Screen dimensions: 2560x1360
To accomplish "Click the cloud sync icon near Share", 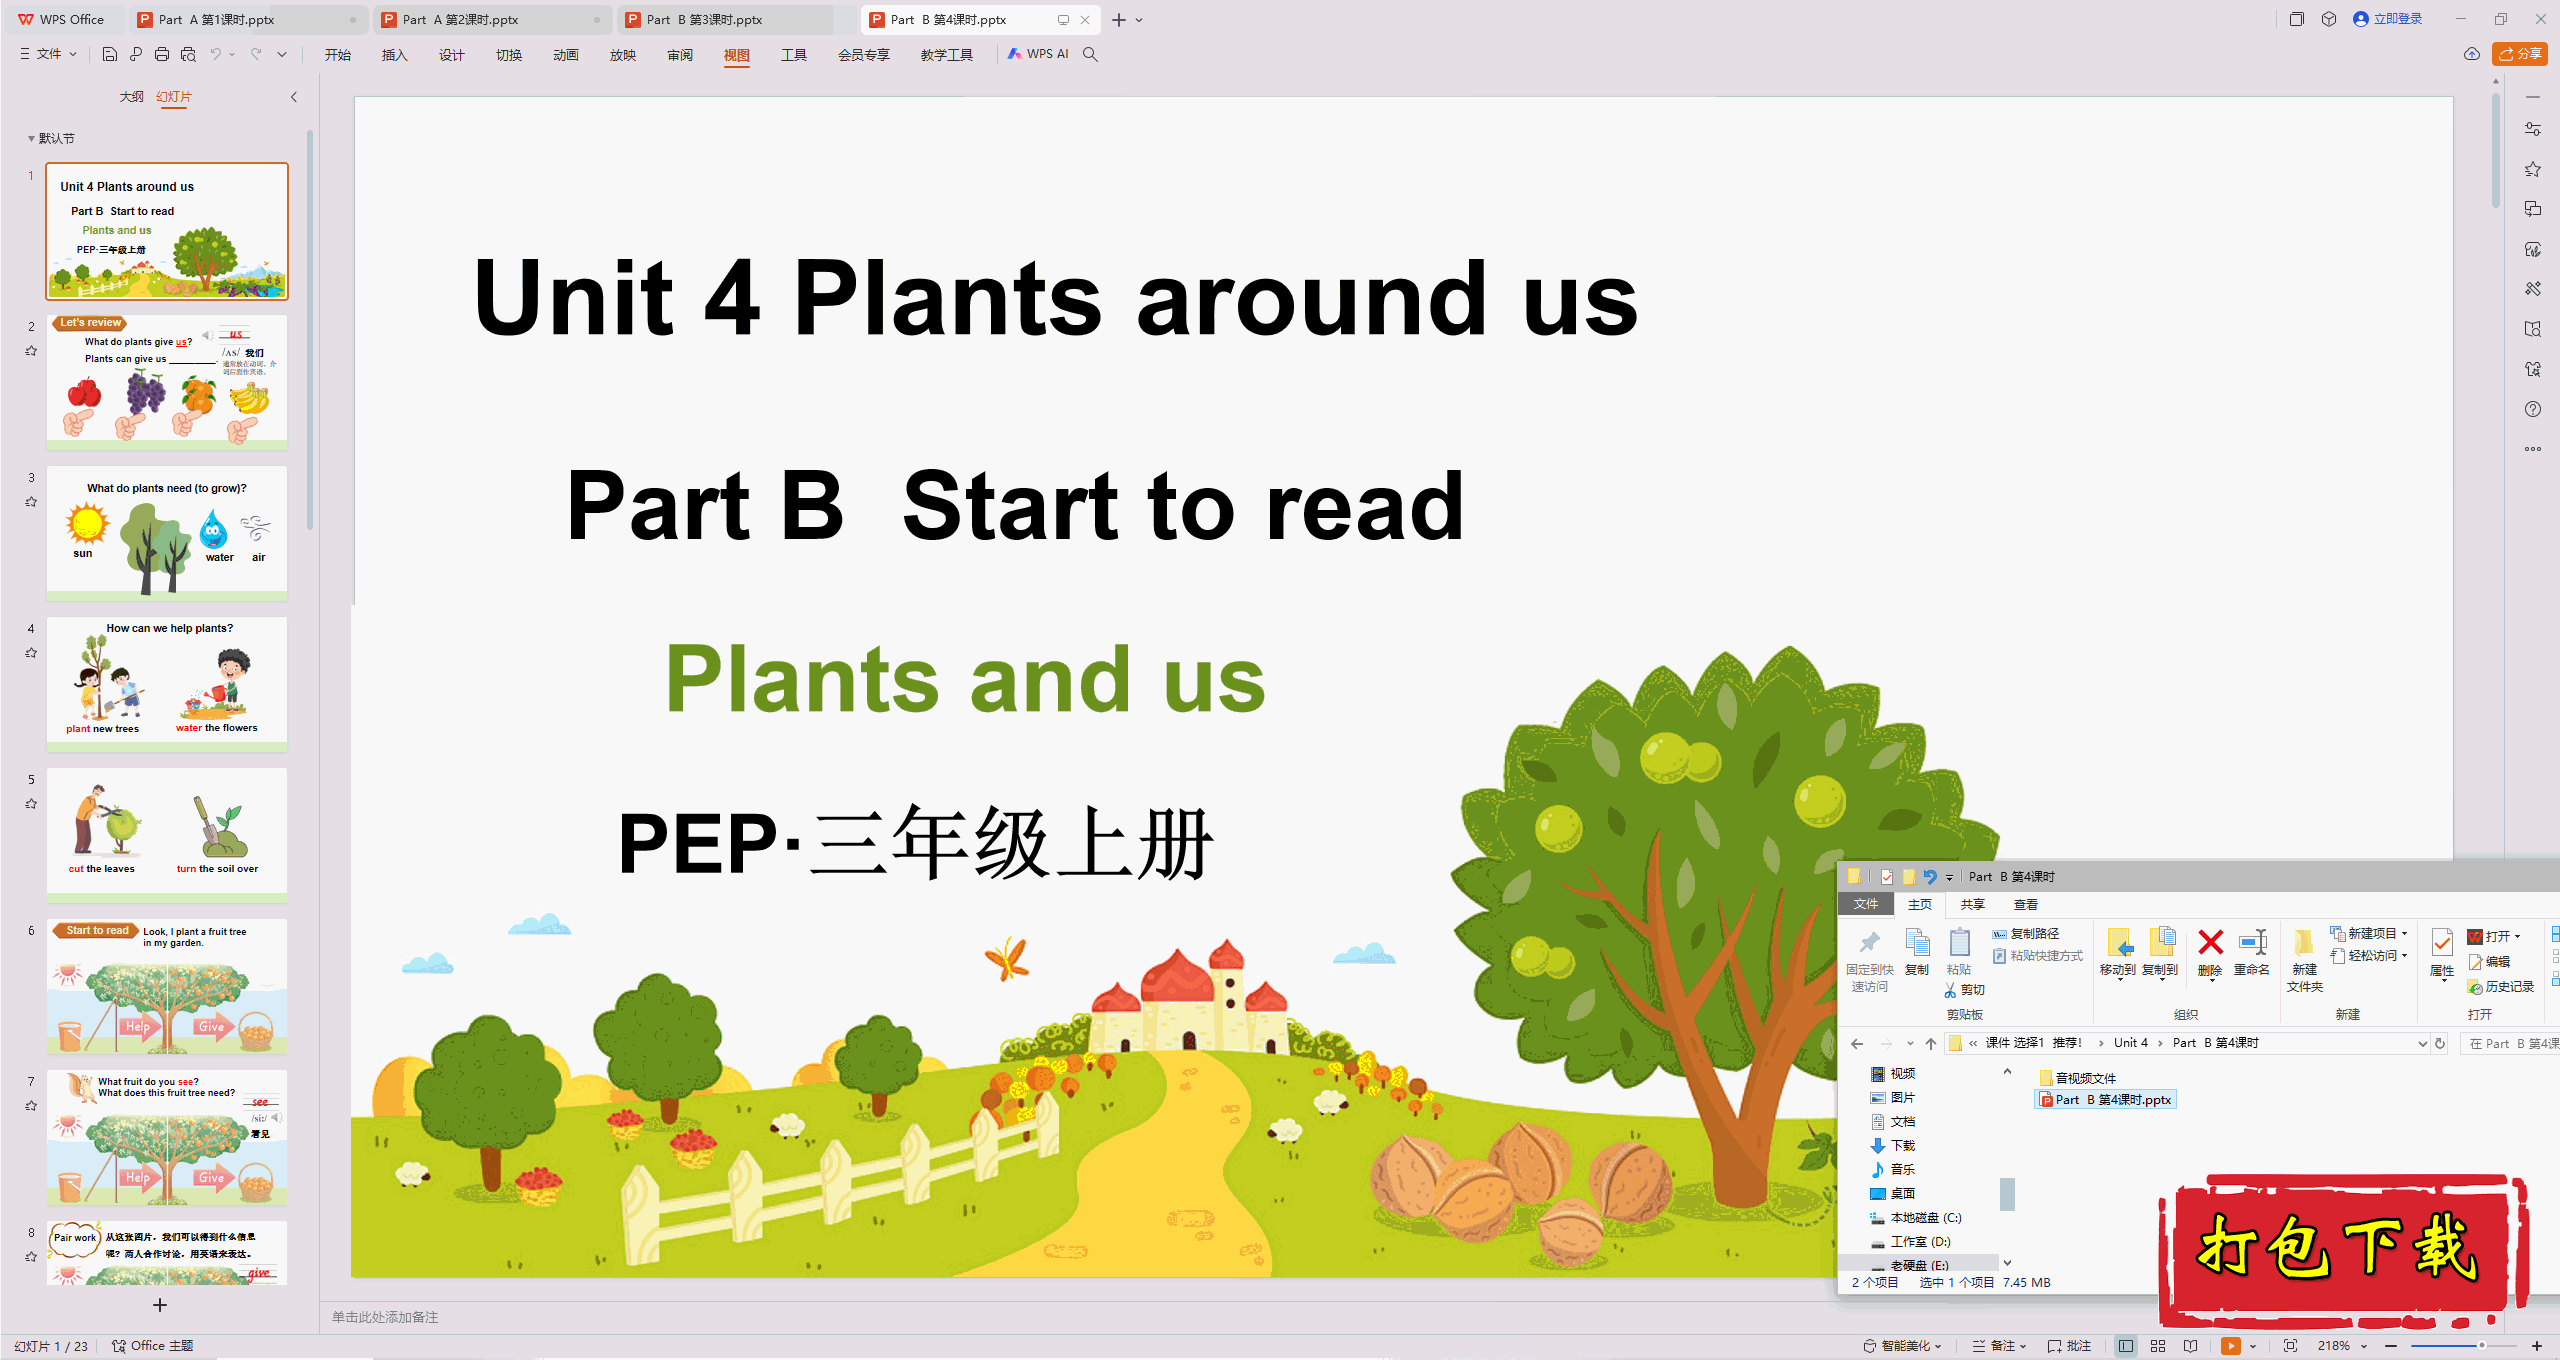I will point(2472,54).
